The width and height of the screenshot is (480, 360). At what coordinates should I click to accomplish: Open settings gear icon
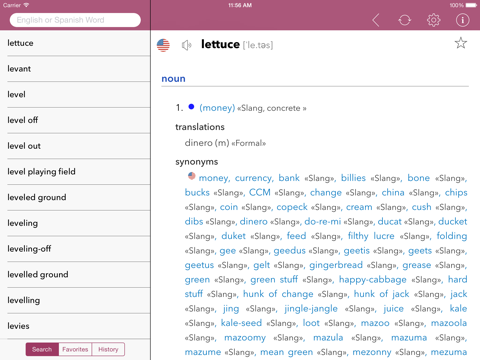pos(433,20)
